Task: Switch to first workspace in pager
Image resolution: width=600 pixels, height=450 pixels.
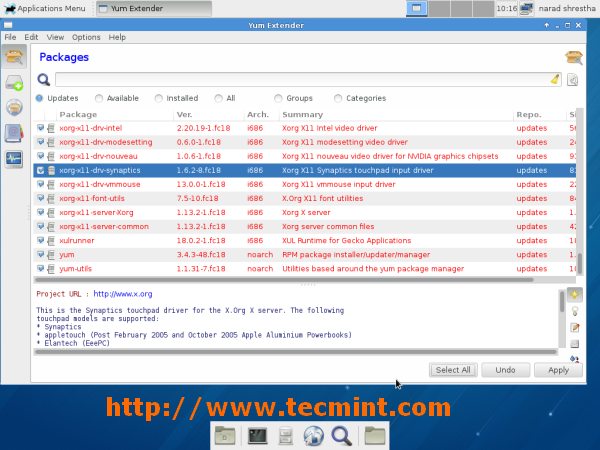Action: tap(417, 8)
